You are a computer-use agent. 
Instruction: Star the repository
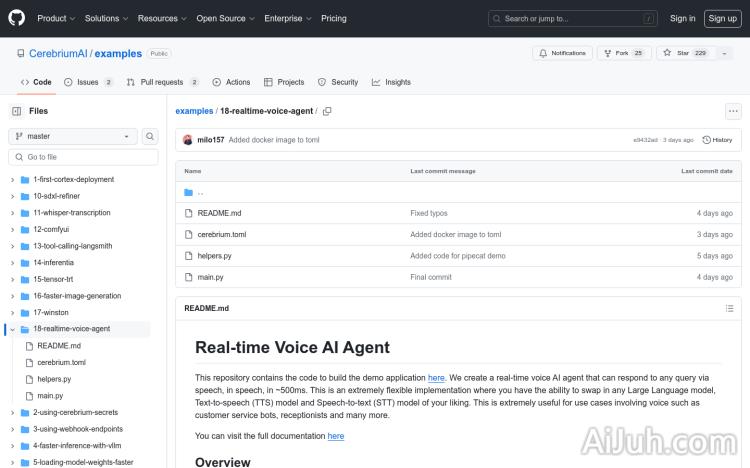click(x=685, y=53)
